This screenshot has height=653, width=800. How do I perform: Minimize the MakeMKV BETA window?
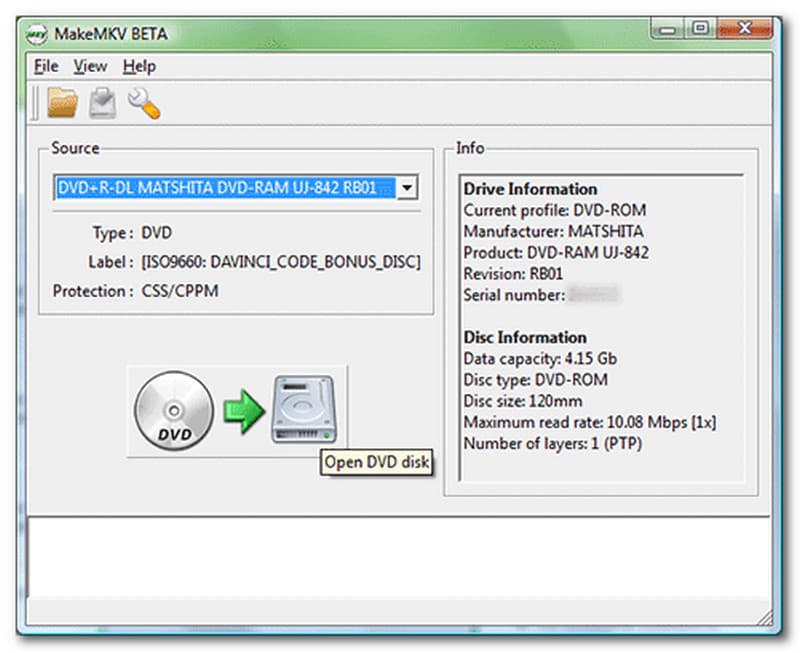(668, 31)
